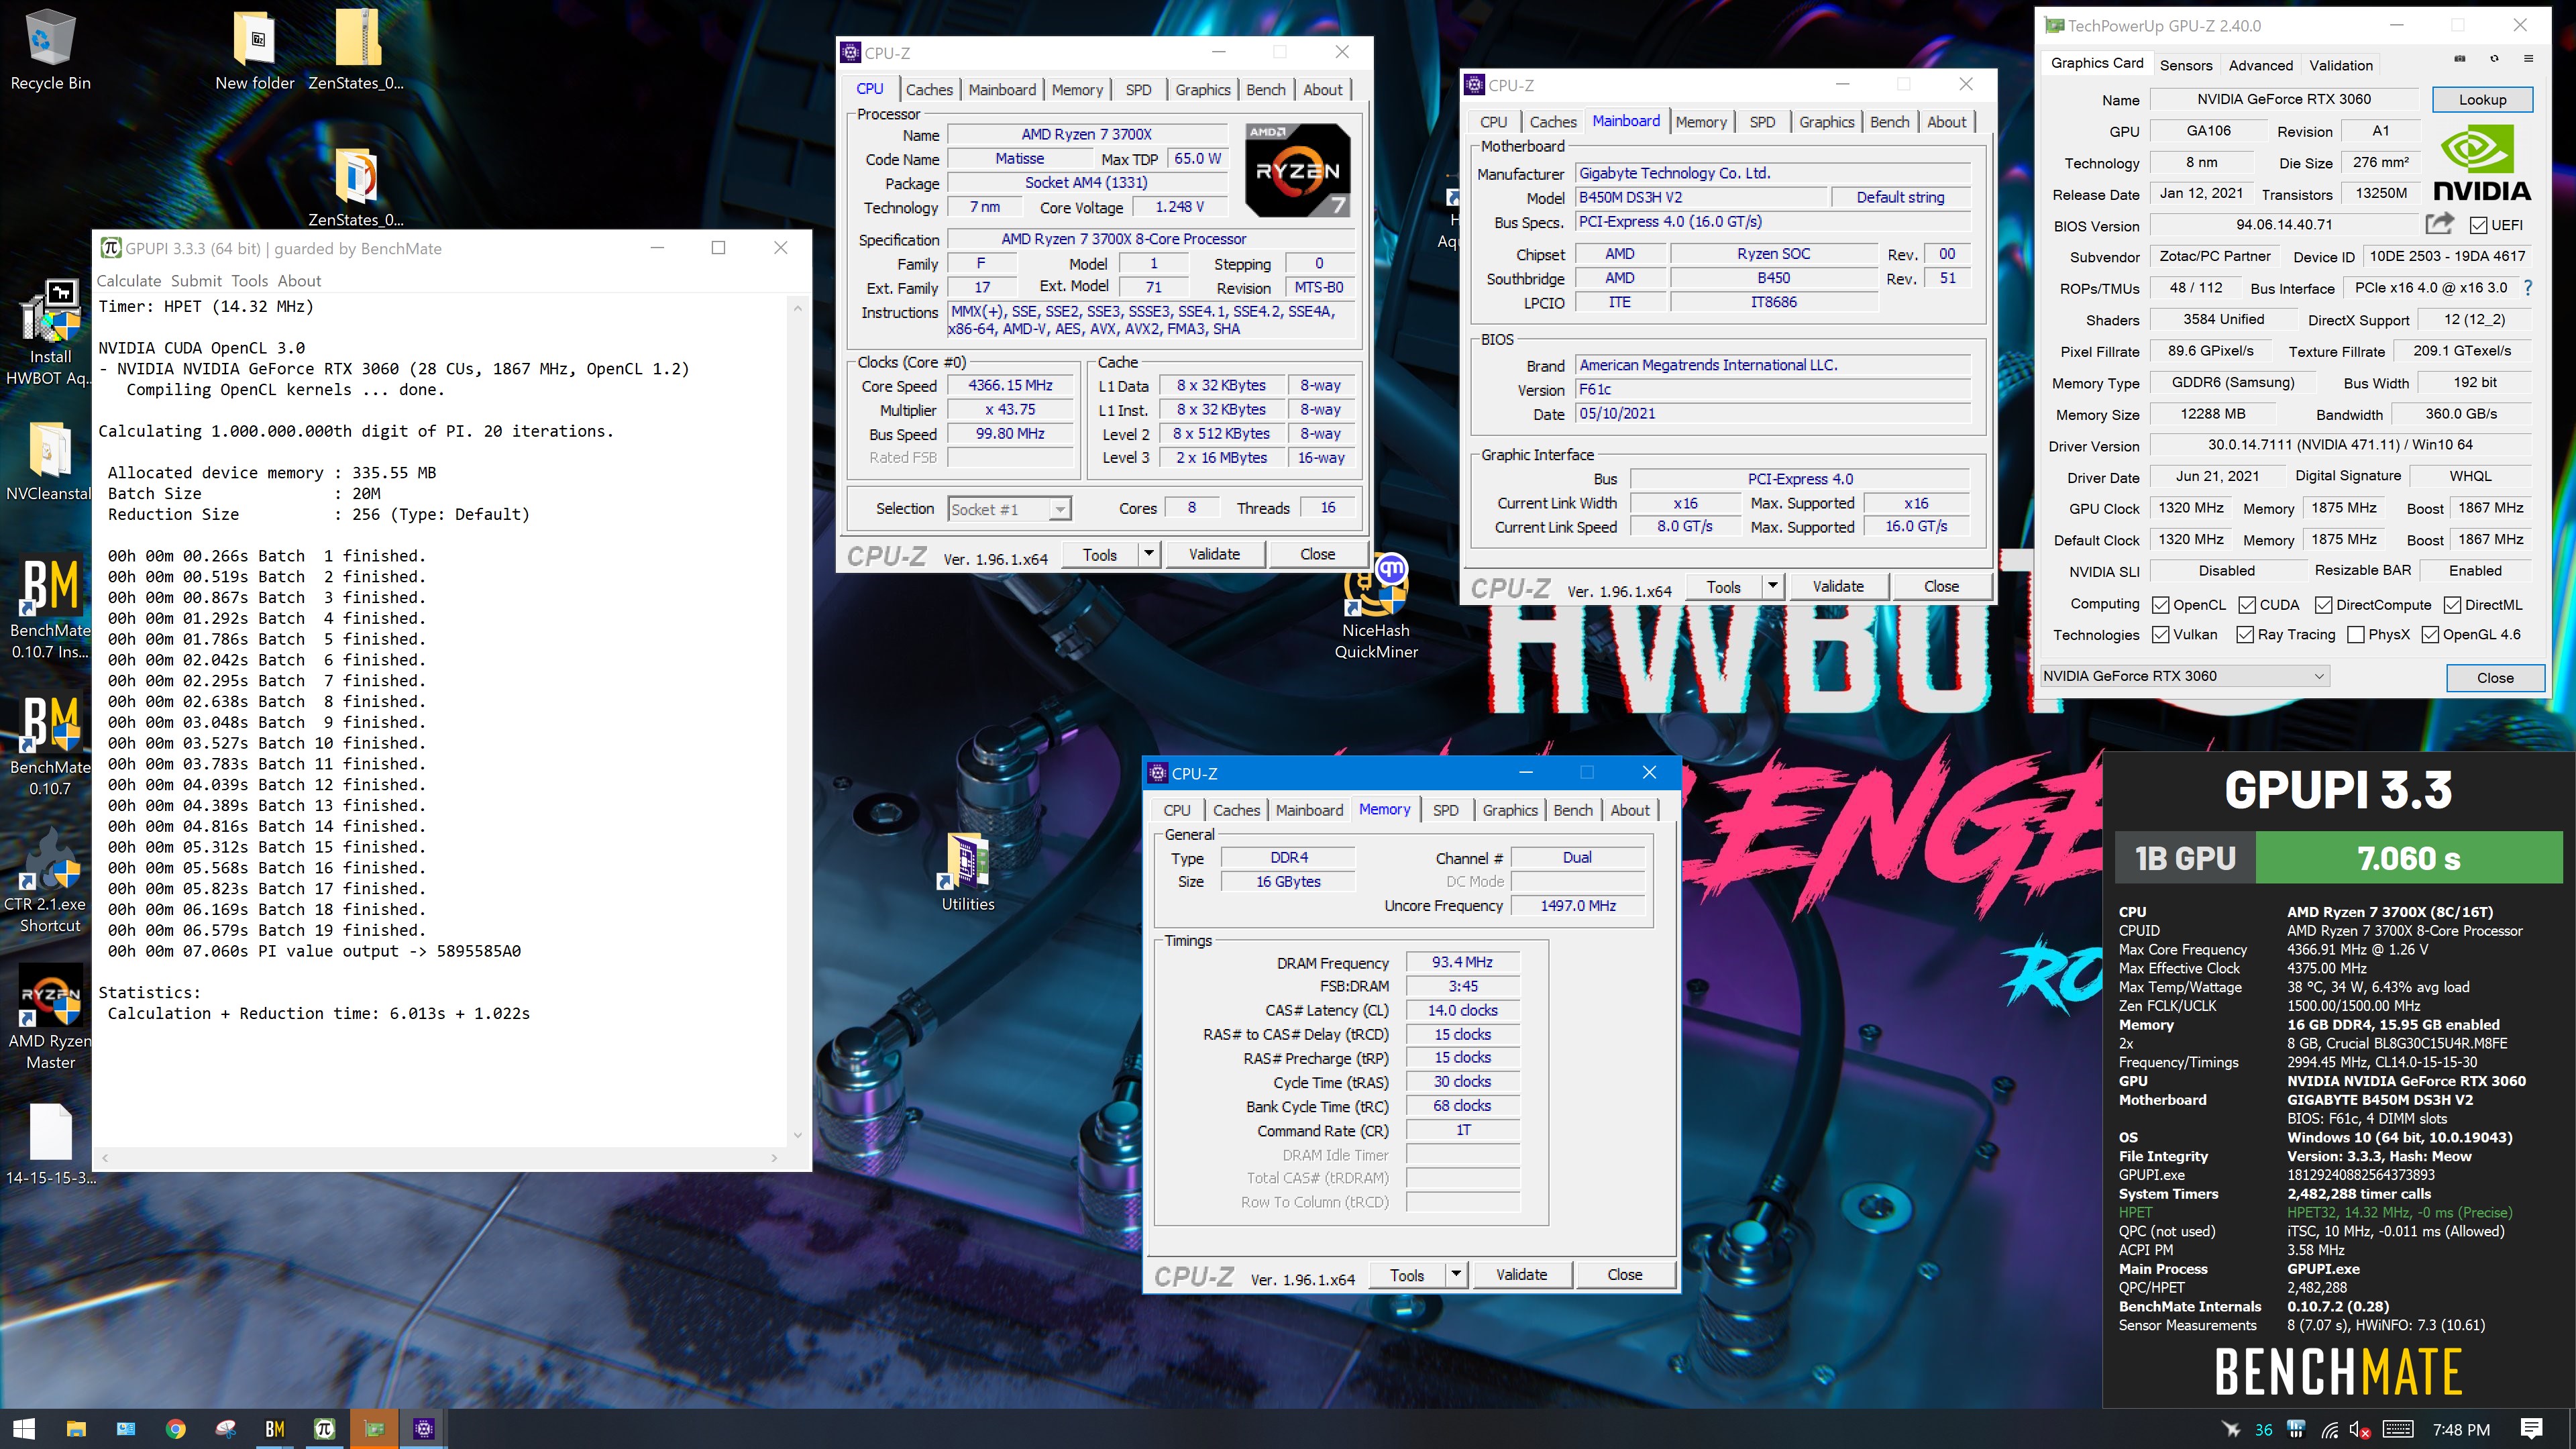Expand Tools dropdown arrow in Mainboard window

tap(1773, 587)
